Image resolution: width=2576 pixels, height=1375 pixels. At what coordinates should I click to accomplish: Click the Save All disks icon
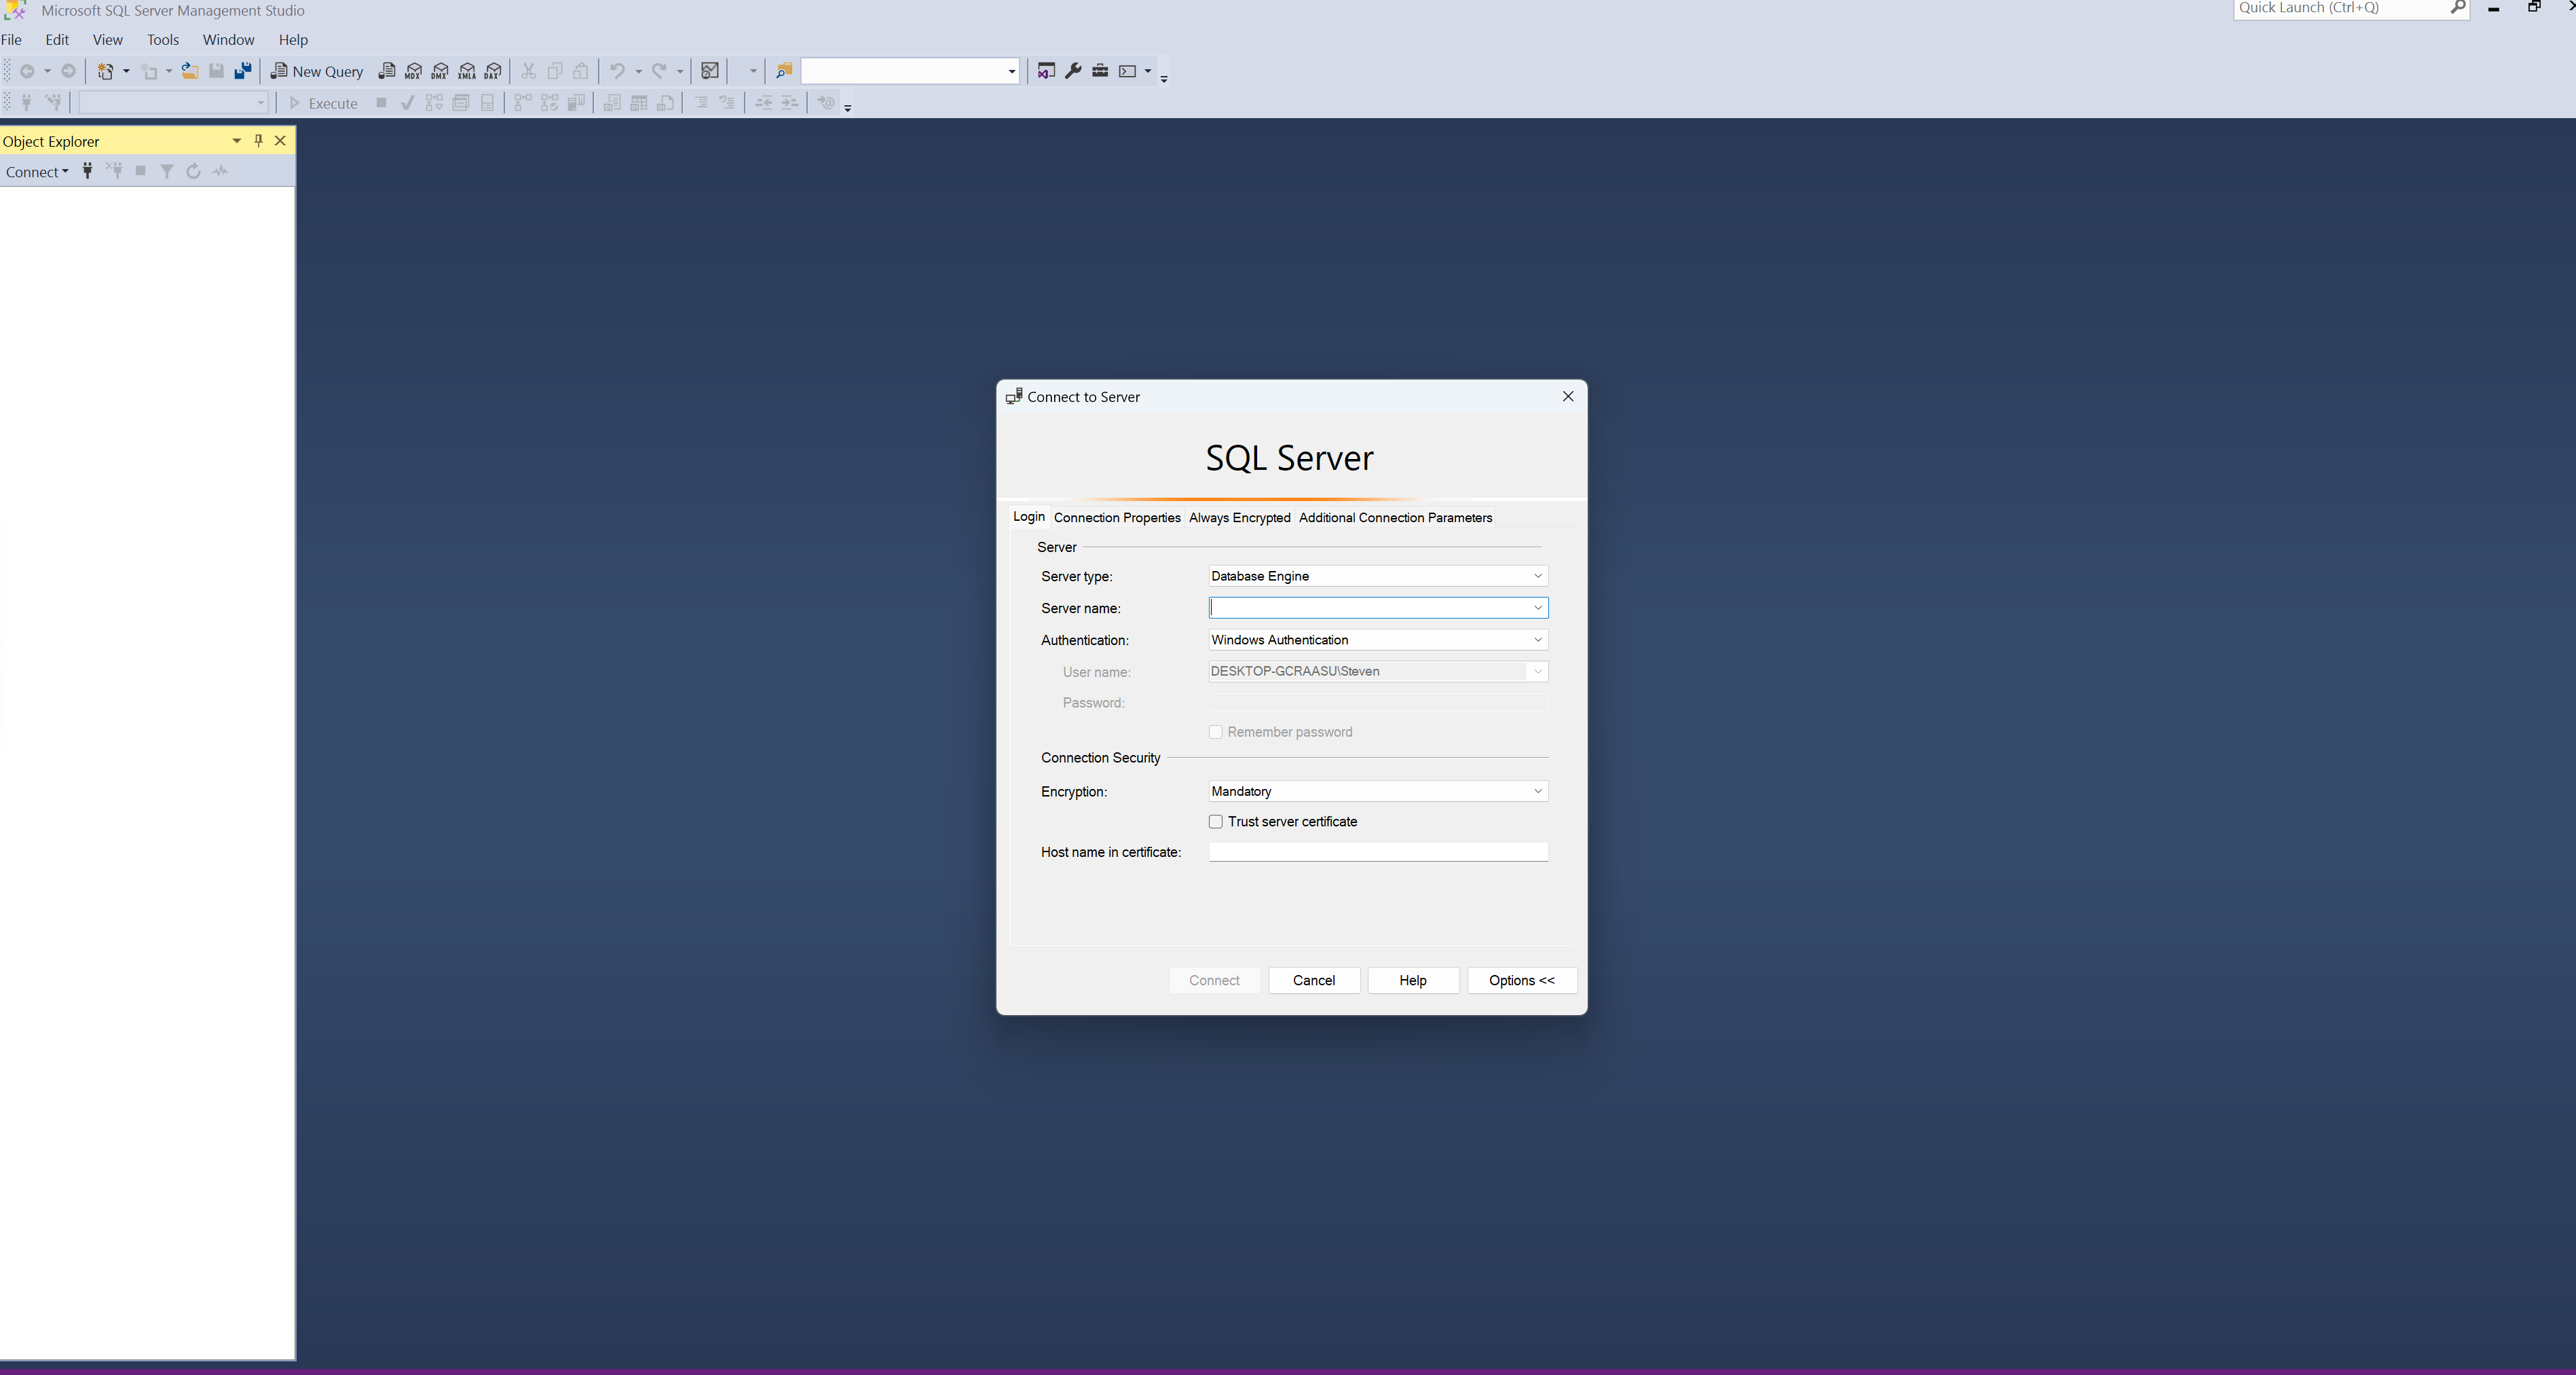[x=243, y=71]
